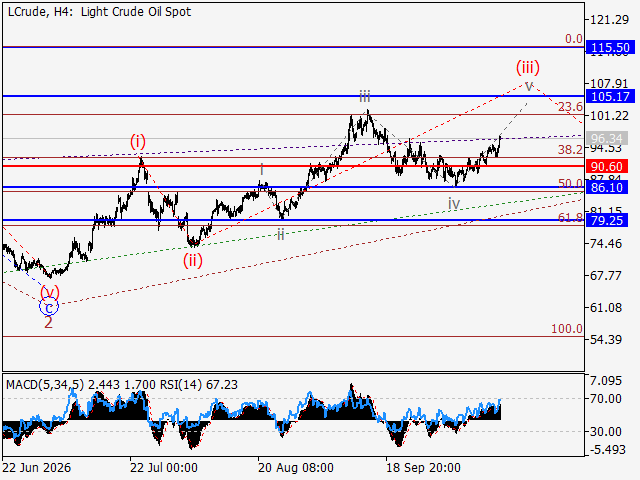Click the Fibonacci 0.0 level label
This screenshot has height=480, width=640.
click(x=574, y=39)
